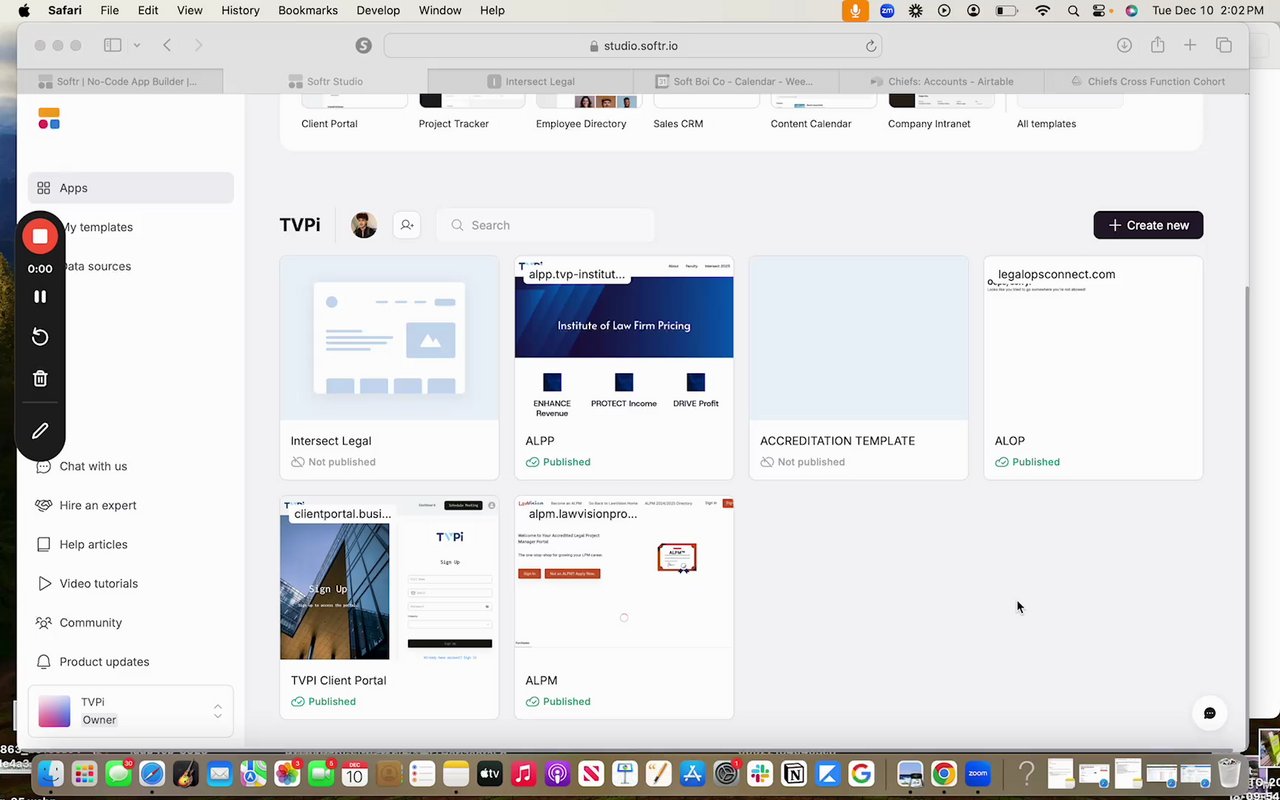Select the drawing pen tool in recorder
The height and width of the screenshot is (800, 1280).
(40, 431)
